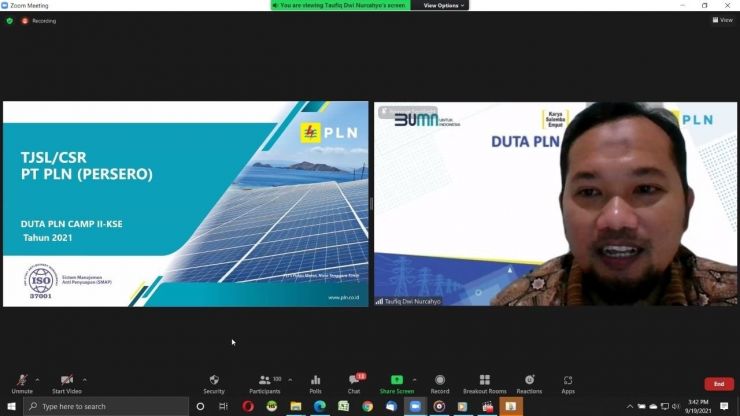Open the red clapperboard taskbar icon
Viewport: 740px width, 416px height.
[487, 406]
